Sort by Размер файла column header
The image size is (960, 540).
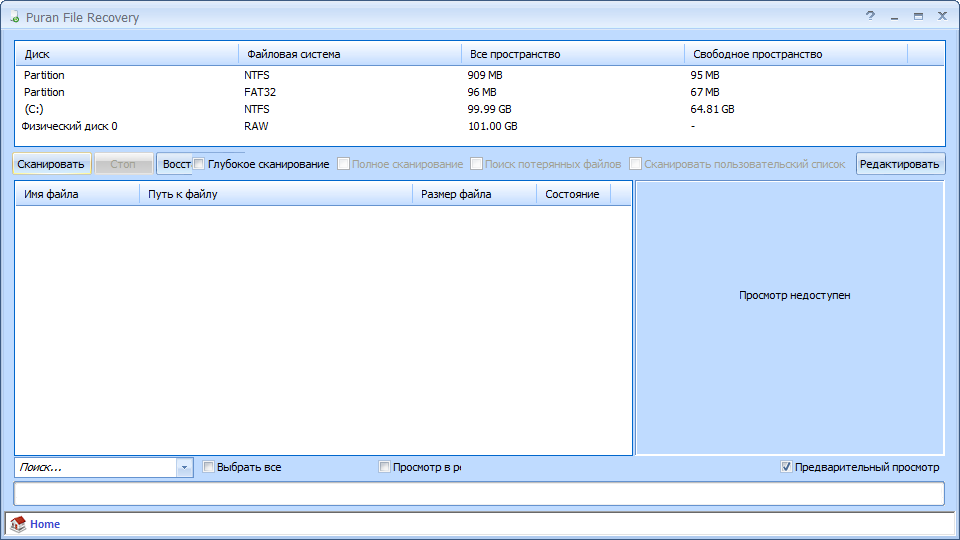point(474,194)
